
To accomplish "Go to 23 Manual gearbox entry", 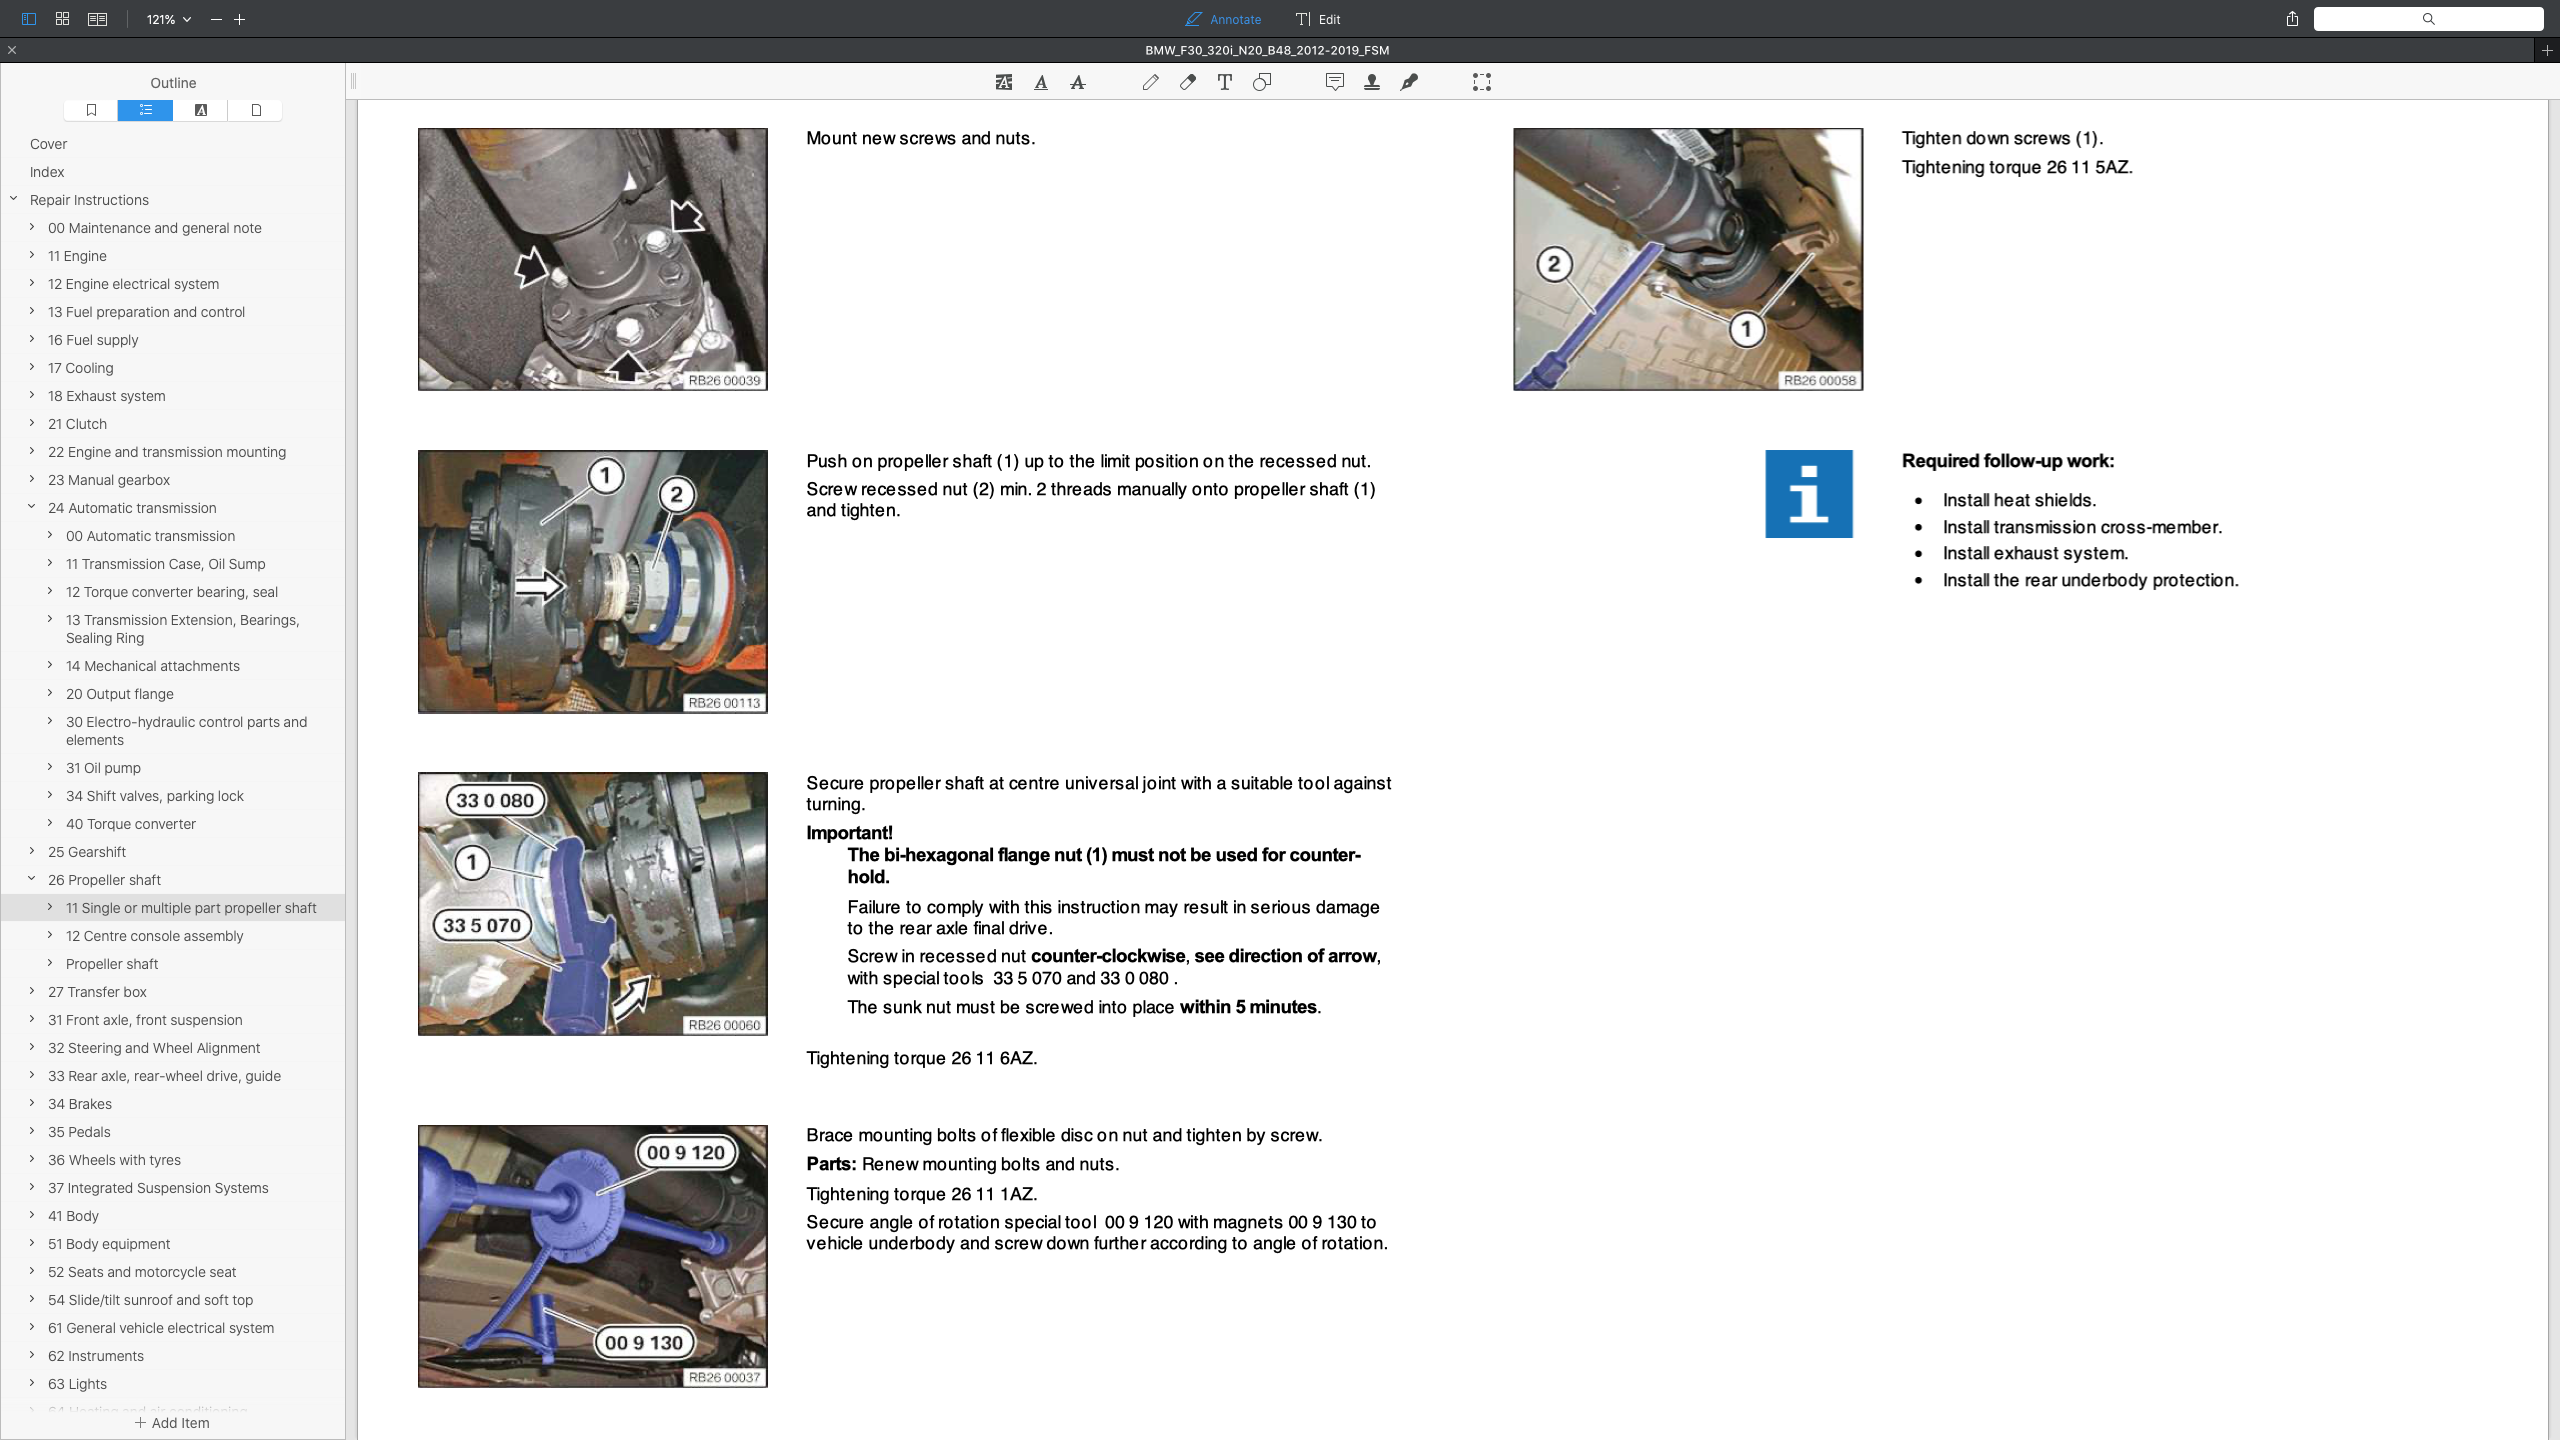I will point(109,480).
